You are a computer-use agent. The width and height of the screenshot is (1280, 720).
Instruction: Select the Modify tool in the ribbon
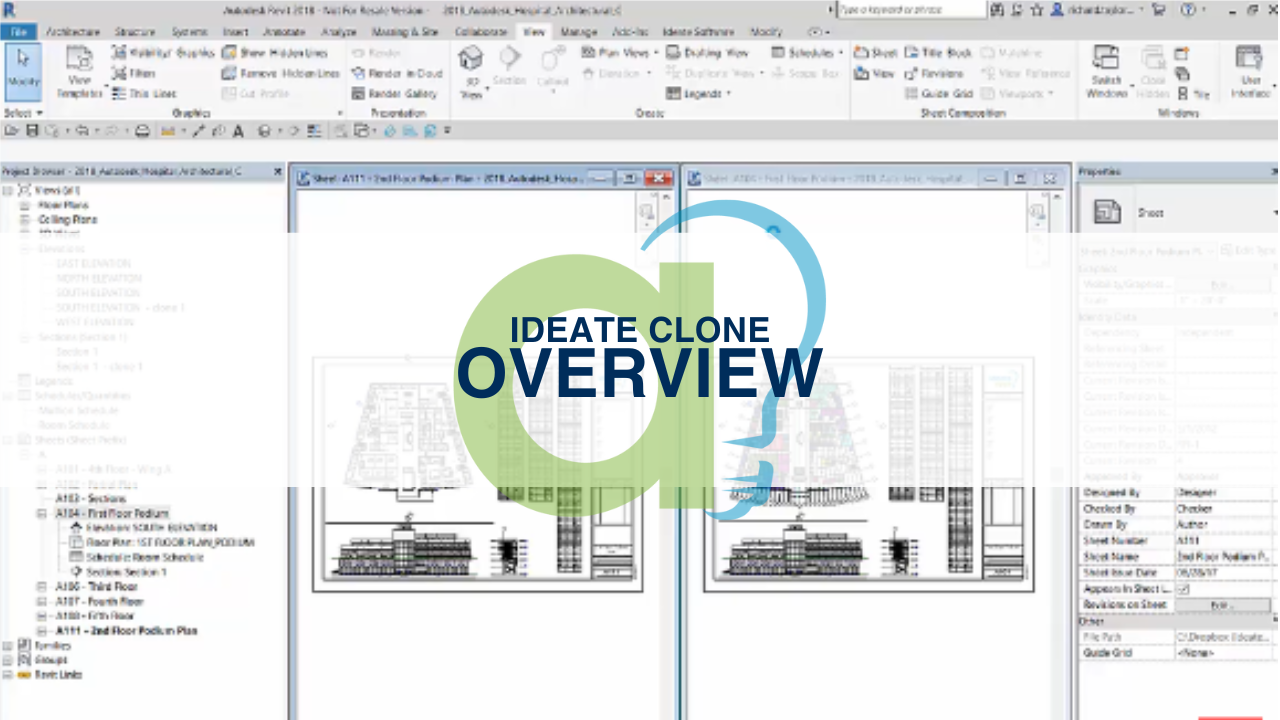click(22, 71)
